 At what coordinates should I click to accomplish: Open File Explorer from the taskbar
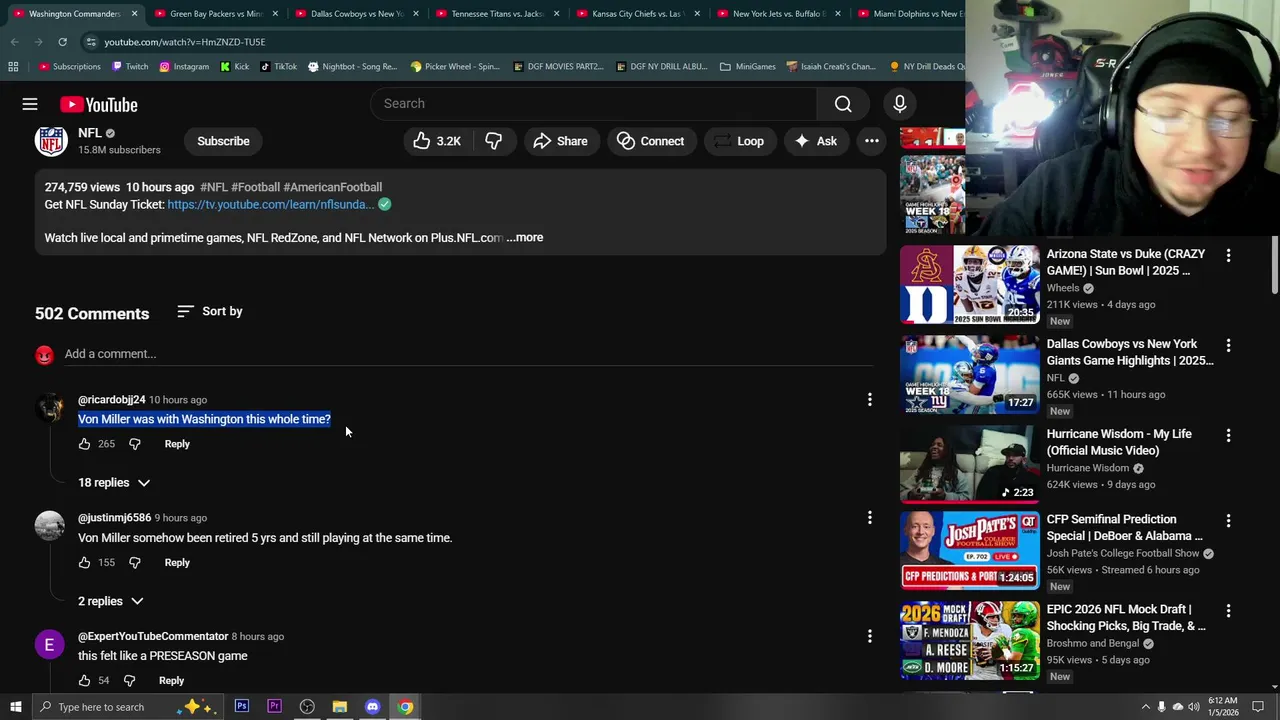pos(340,707)
